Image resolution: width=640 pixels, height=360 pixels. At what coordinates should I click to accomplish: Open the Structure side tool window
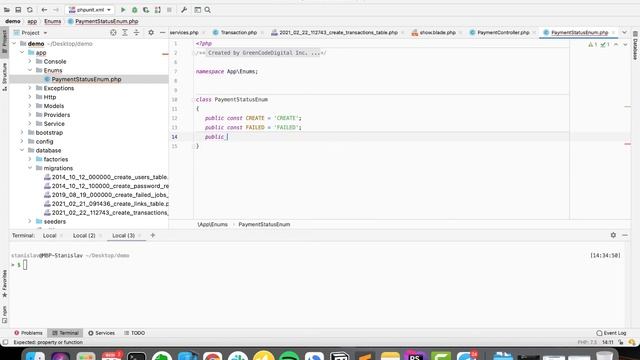pos(4,77)
